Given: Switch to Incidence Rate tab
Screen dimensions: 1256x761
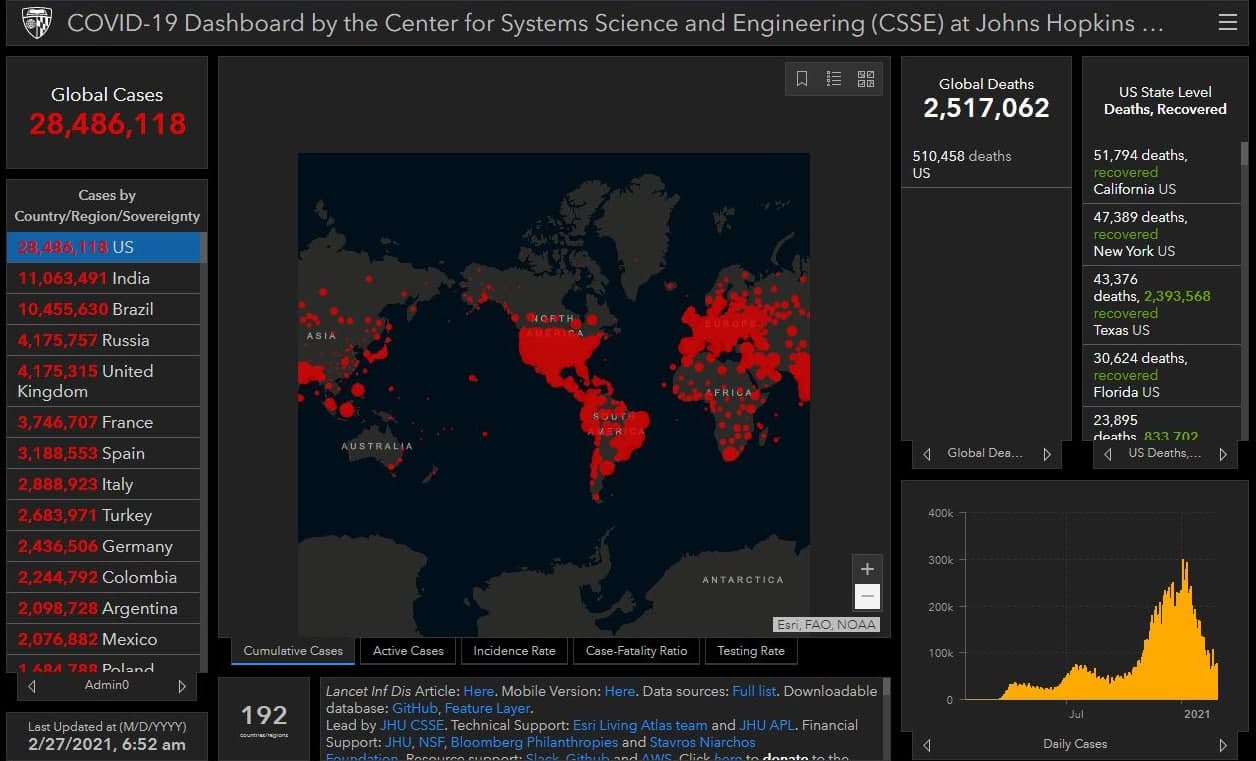Looking at the screenshot, I should coord(514,651).
